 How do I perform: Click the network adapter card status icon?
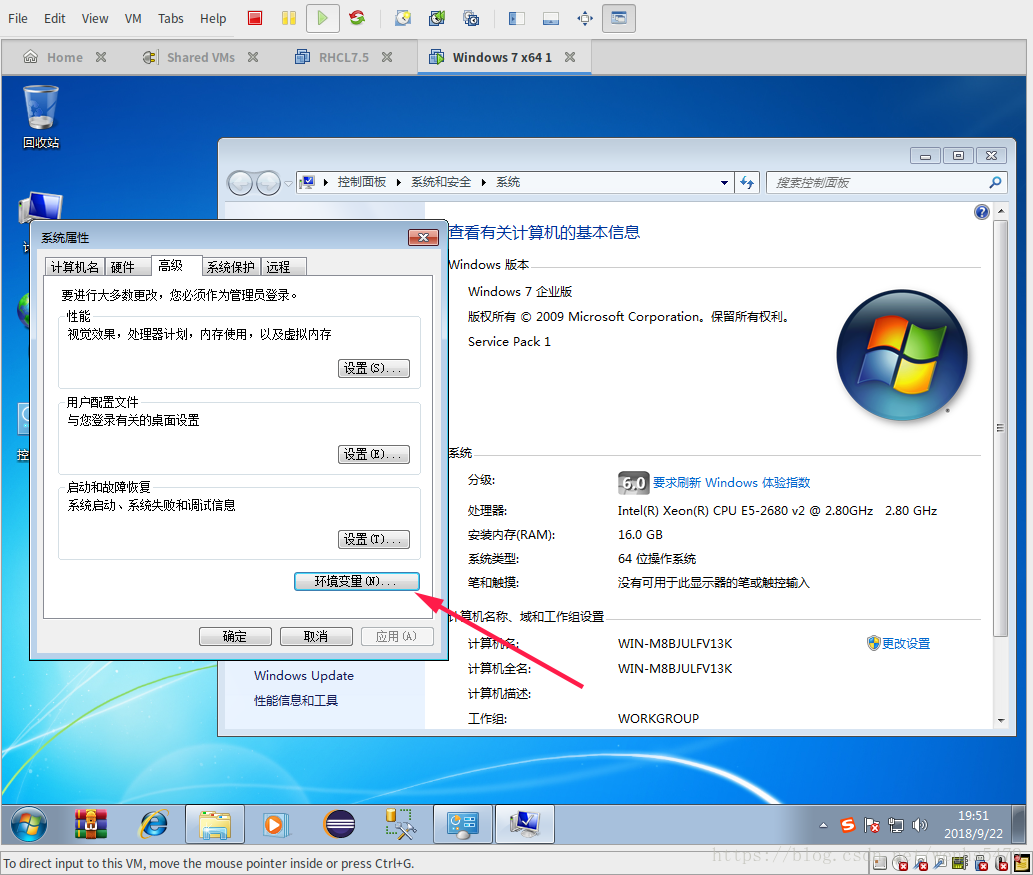point(960,862)
